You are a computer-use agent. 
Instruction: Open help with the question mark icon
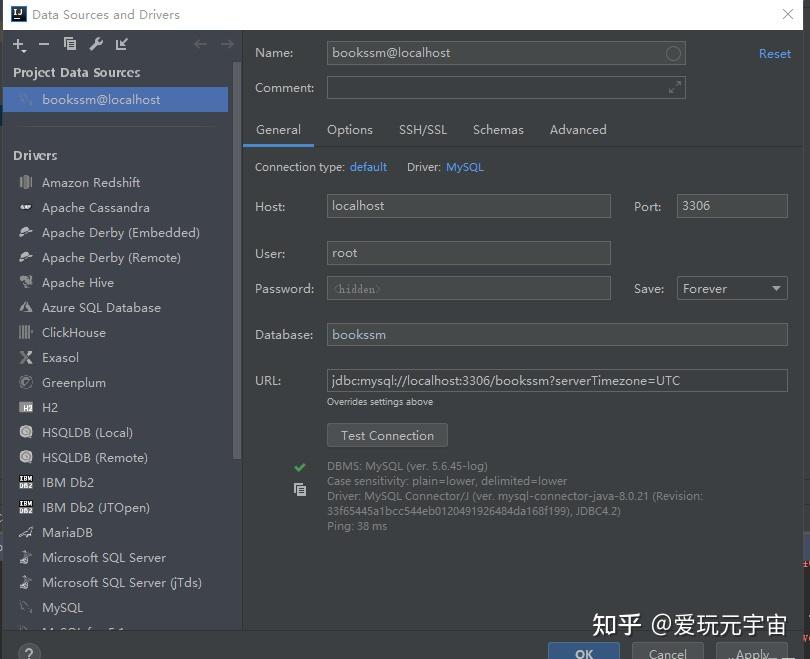(x=28, y=651)
